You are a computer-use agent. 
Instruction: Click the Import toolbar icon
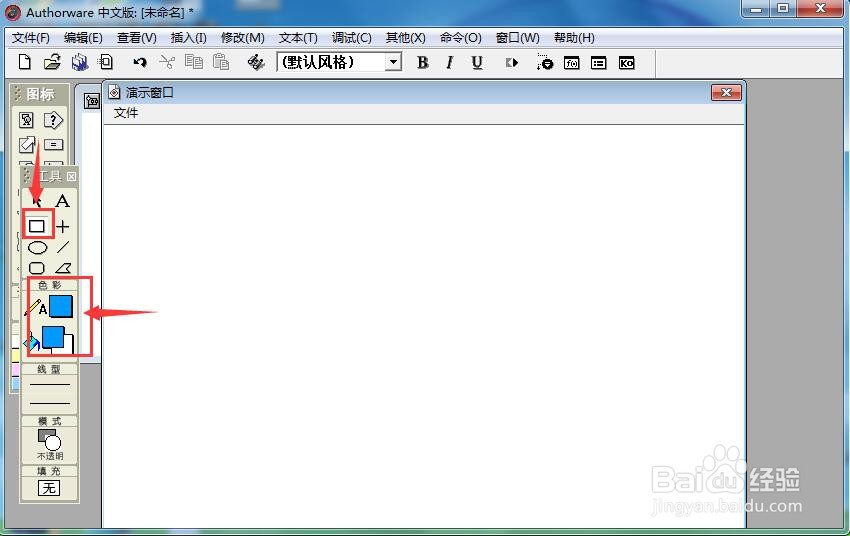(106, 62)
